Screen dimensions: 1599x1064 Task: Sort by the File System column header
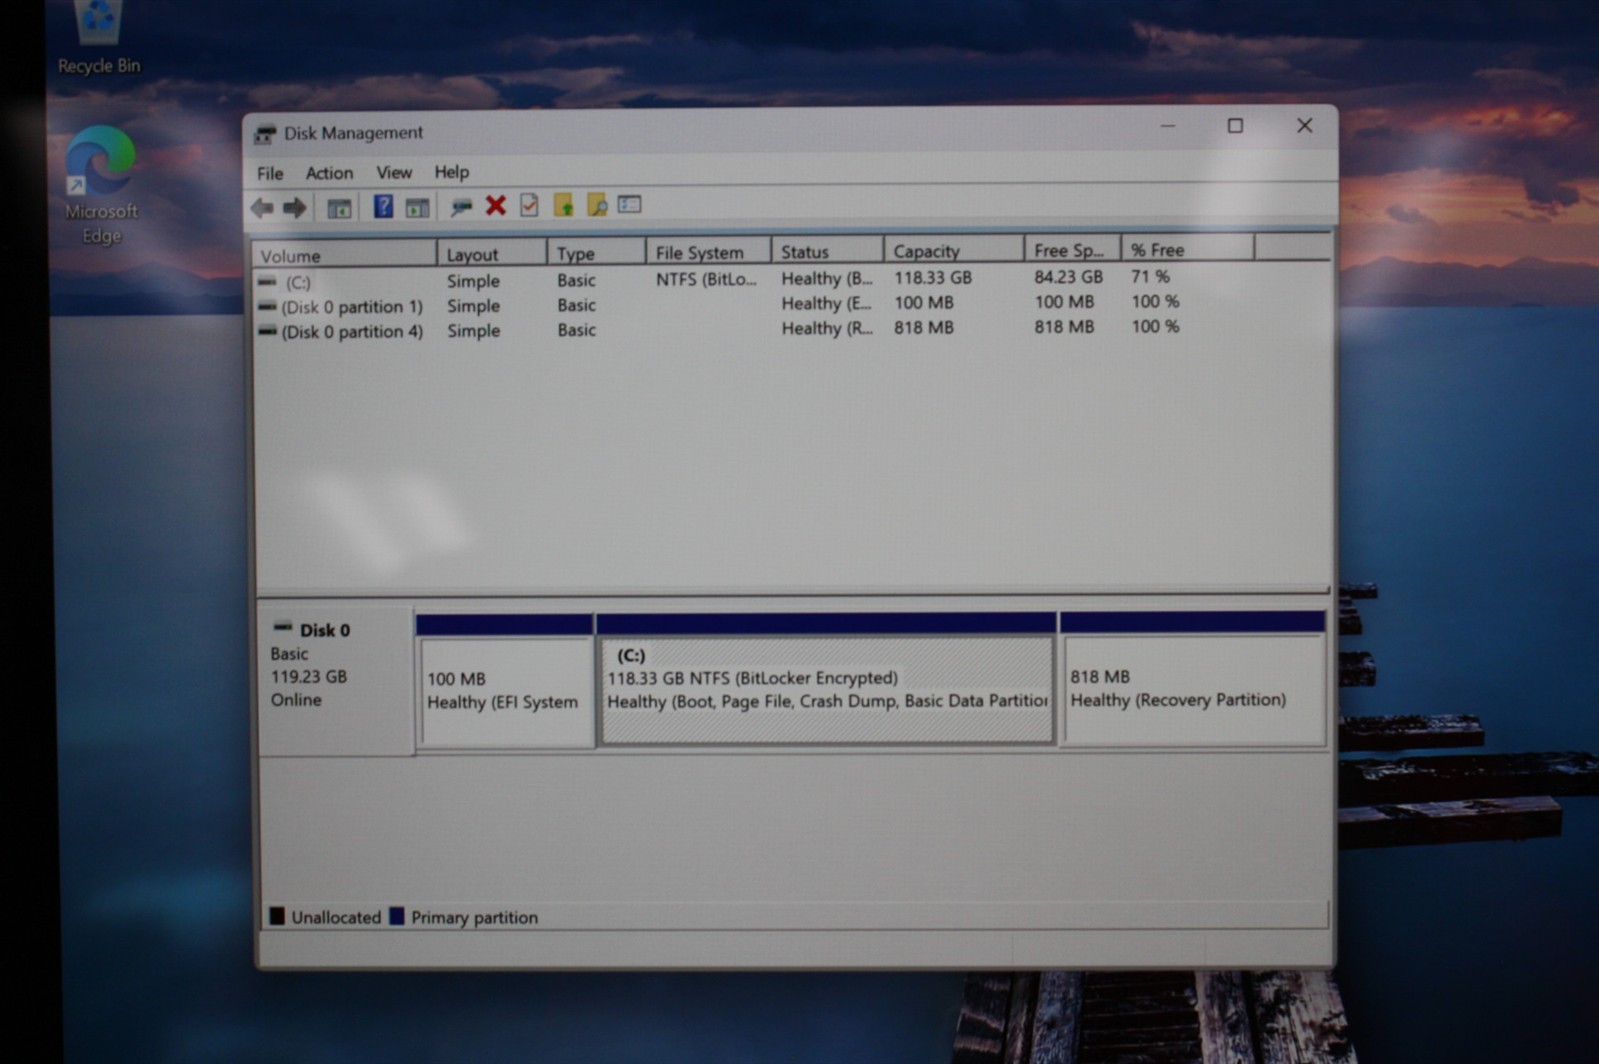[709, 252]
